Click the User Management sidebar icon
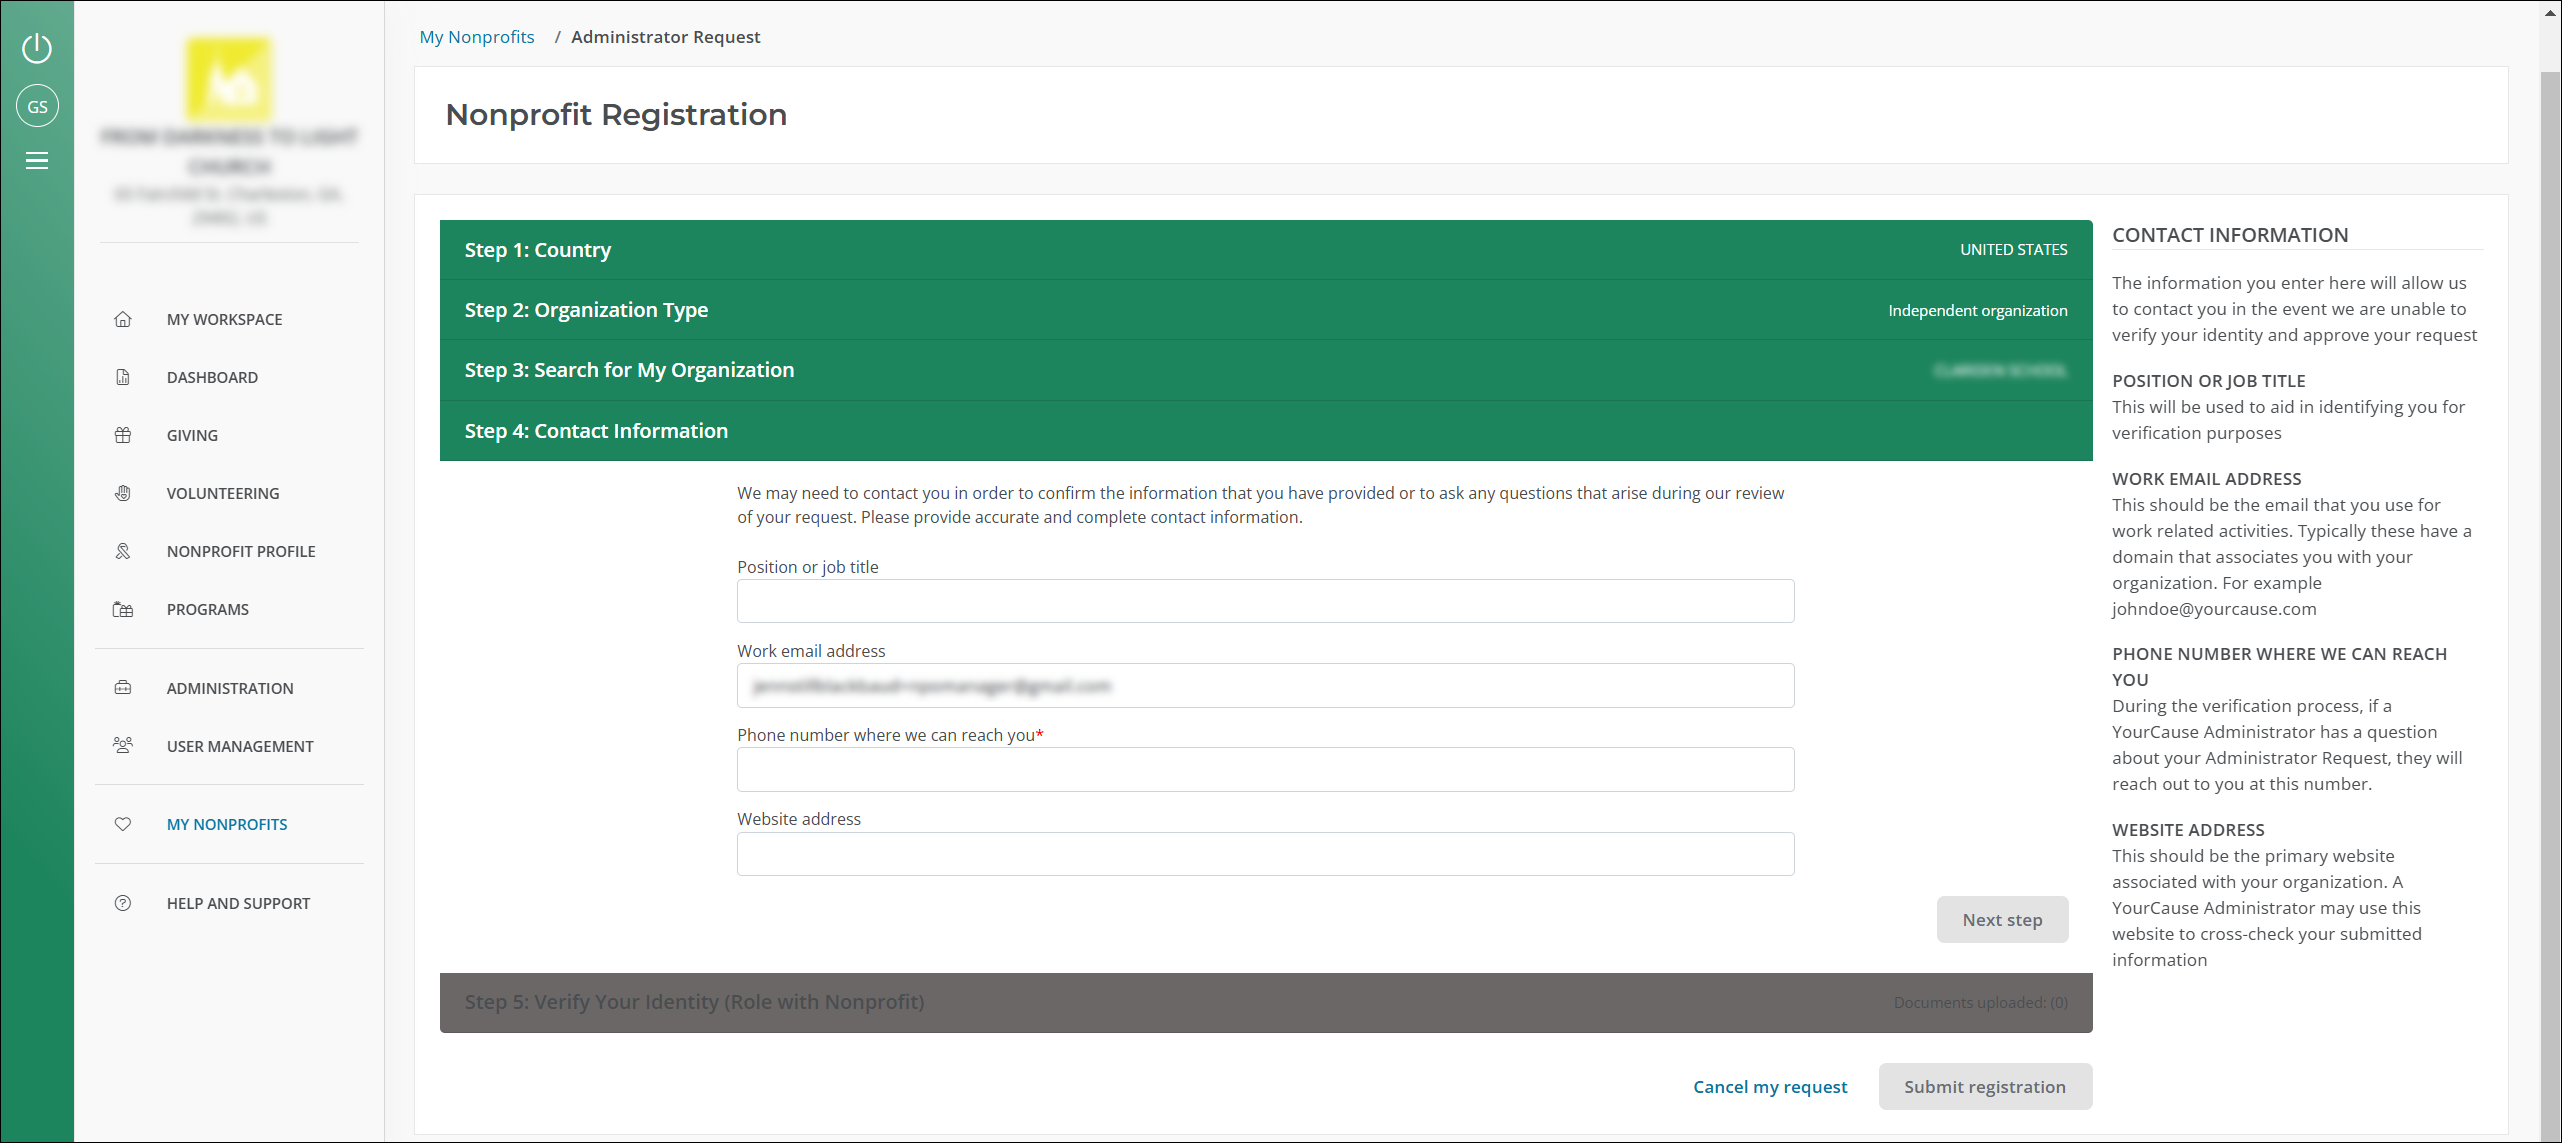2562x1143 pixels. (x=124, y=746)
